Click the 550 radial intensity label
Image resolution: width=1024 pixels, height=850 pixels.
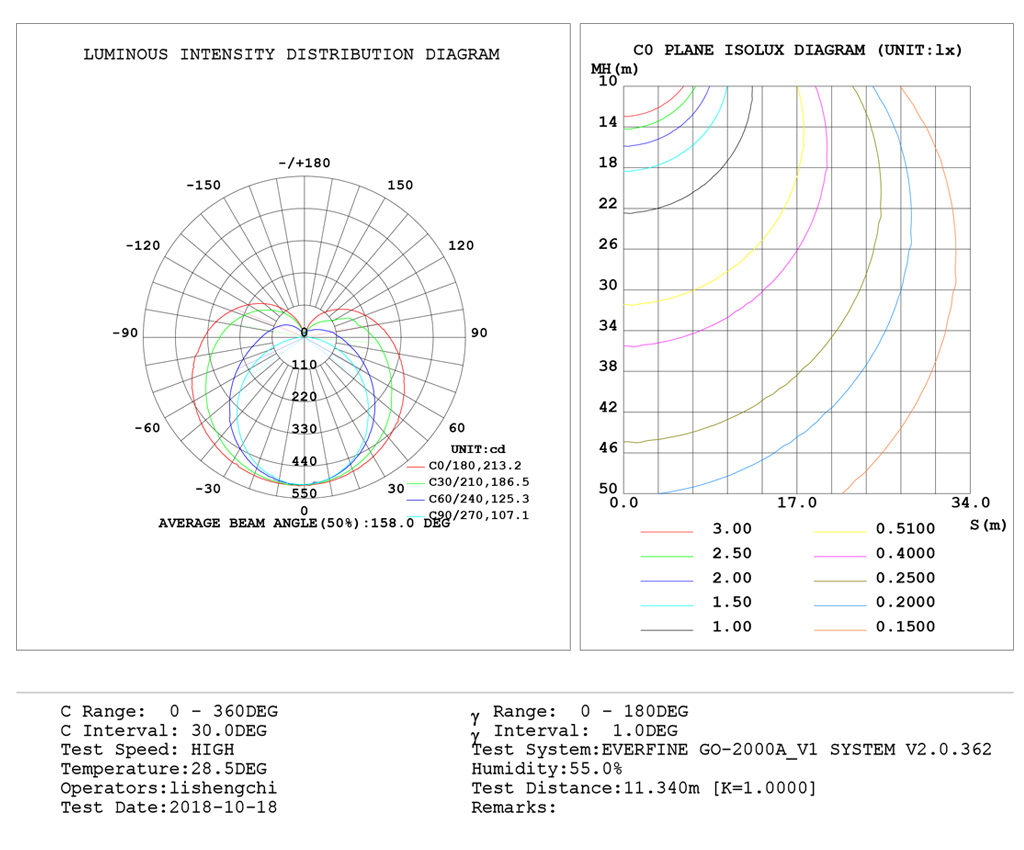click(304, 493)
